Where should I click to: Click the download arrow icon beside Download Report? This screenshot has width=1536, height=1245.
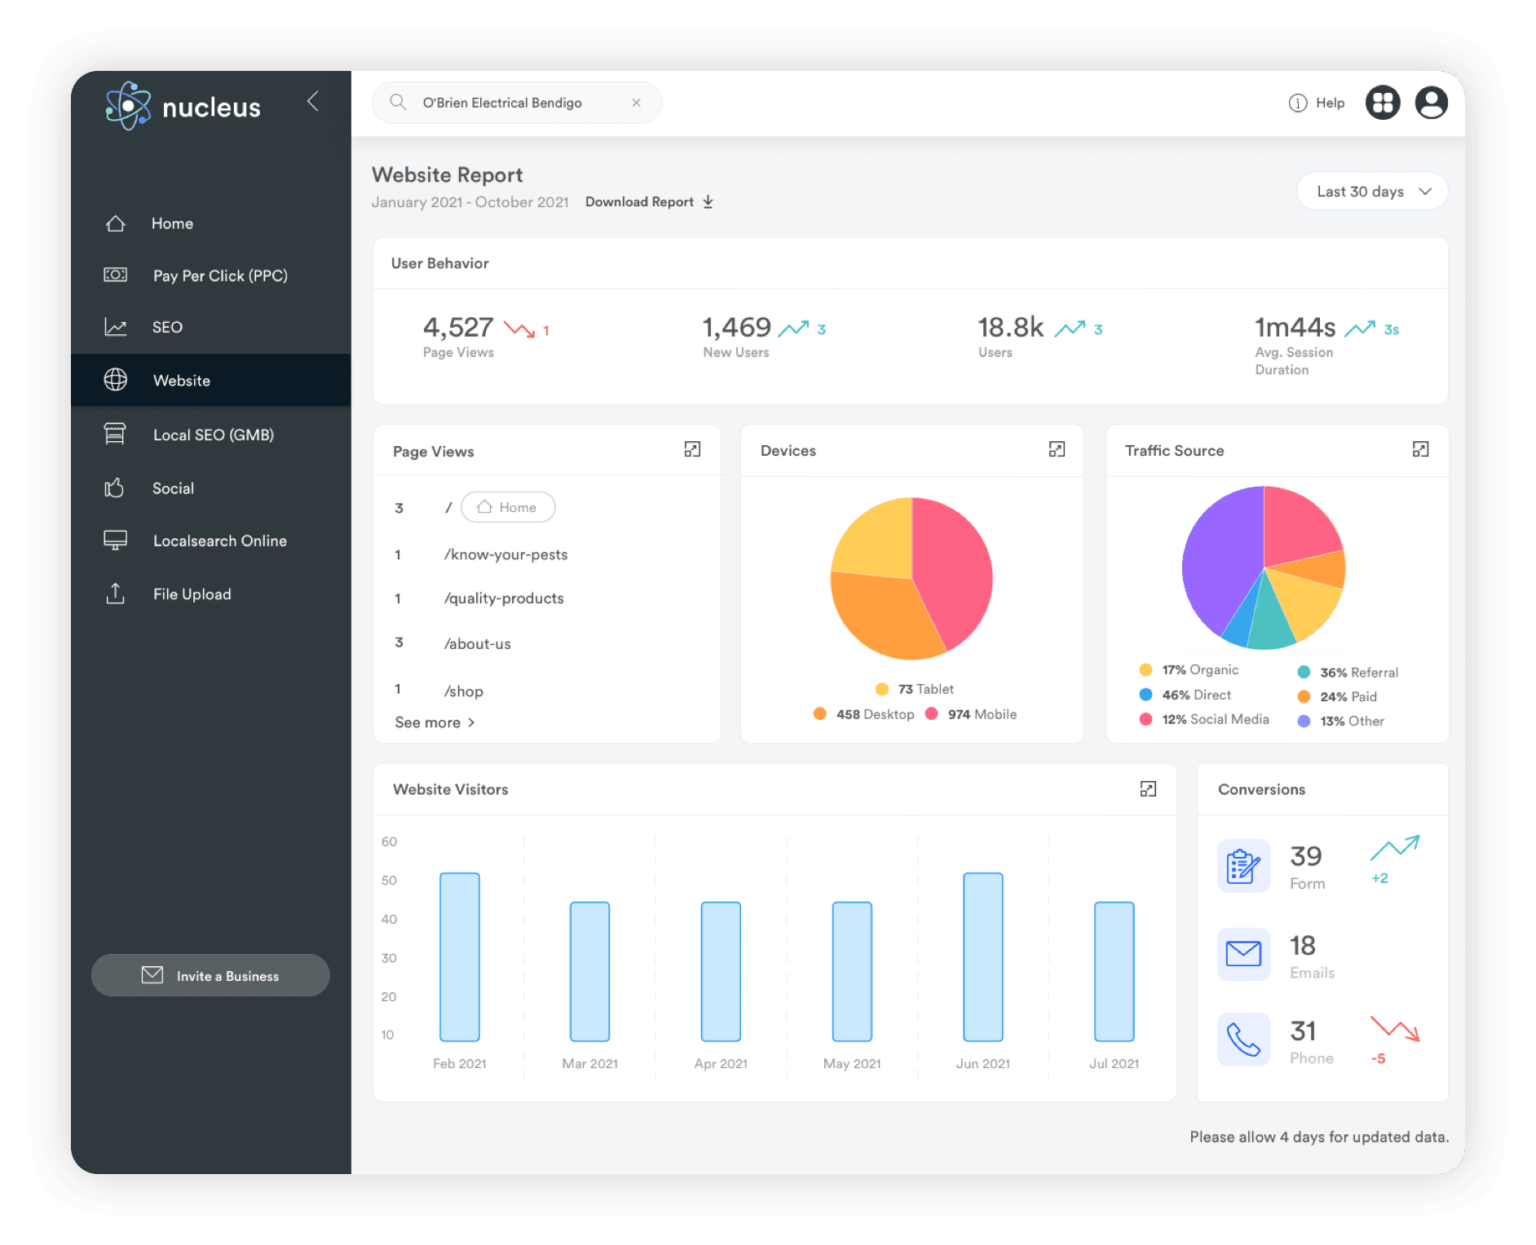point(708,201)
